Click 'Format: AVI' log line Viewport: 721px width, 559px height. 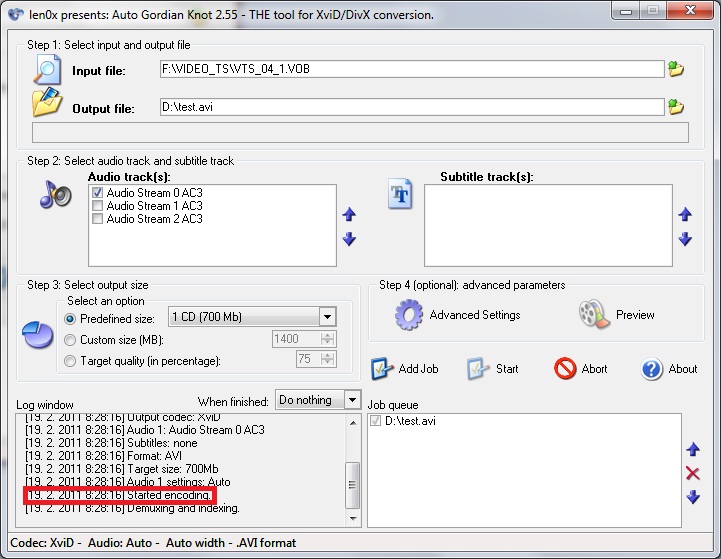click(x=103, y=456)
